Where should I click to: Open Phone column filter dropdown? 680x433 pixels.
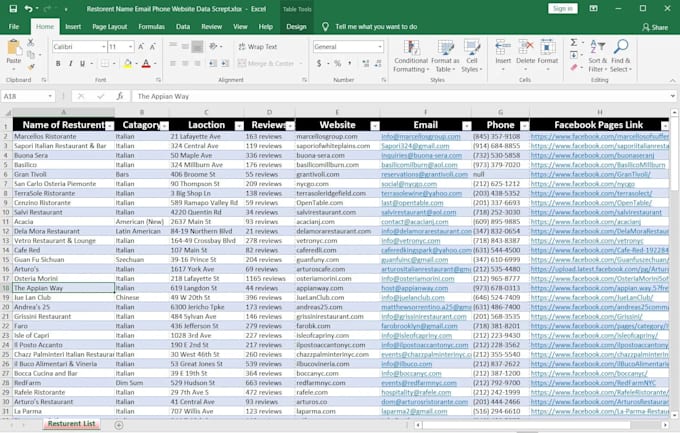coord(524,126)
